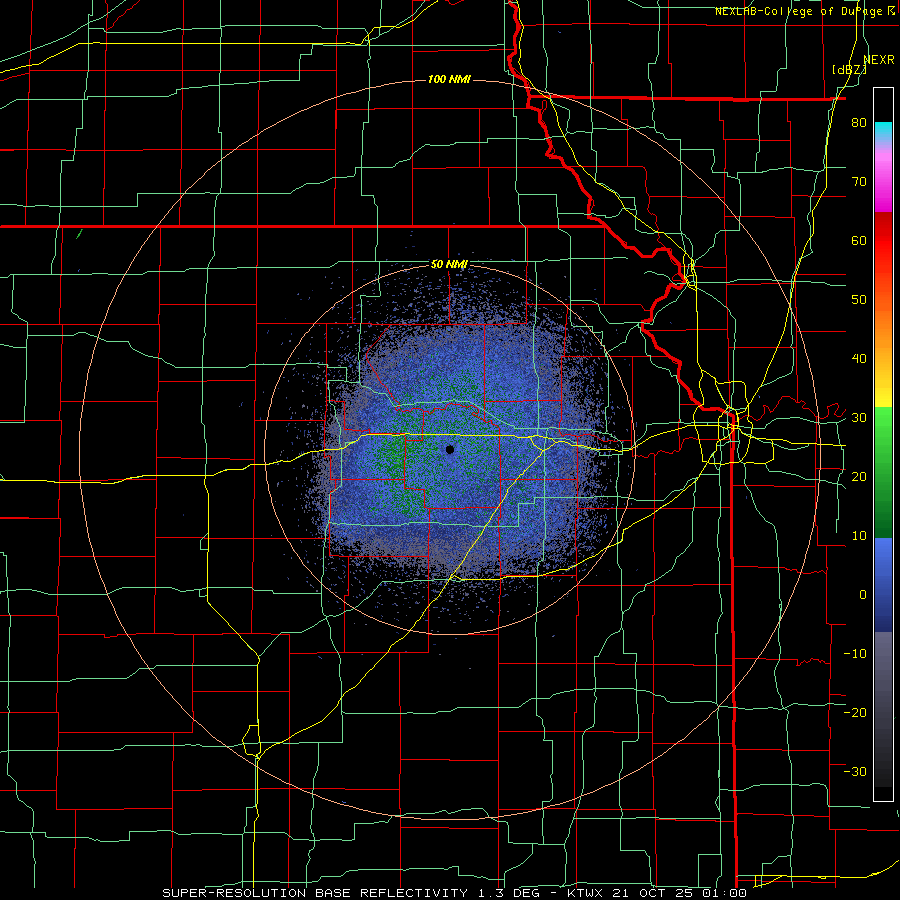This screenshot has height=900, width=900.
Task: Click the 10 value on the dBZ scale
Action: 859,536
